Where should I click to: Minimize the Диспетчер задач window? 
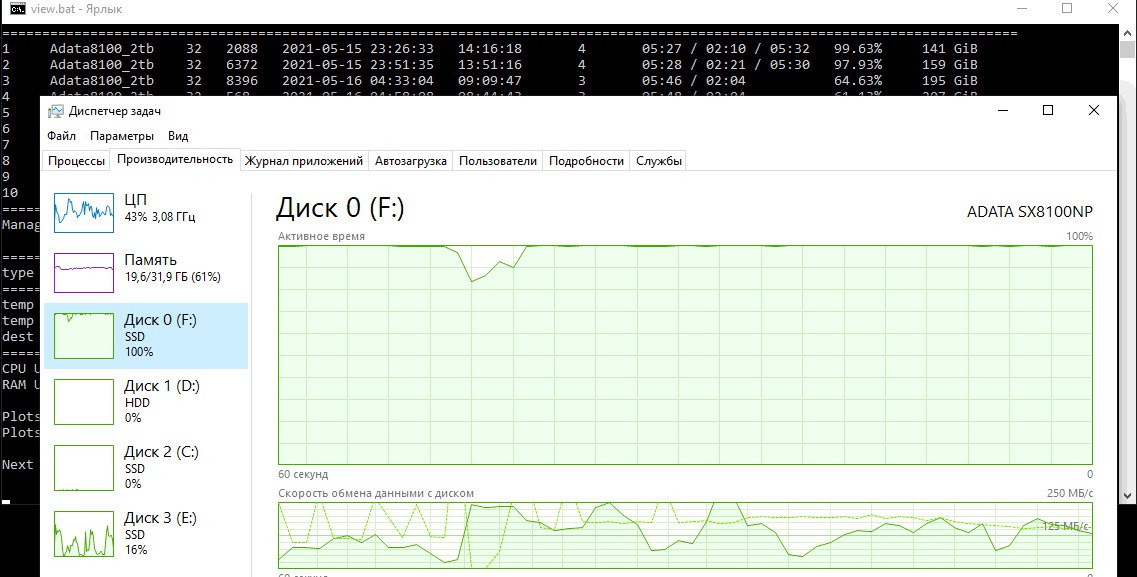(x=1003, y=110)
